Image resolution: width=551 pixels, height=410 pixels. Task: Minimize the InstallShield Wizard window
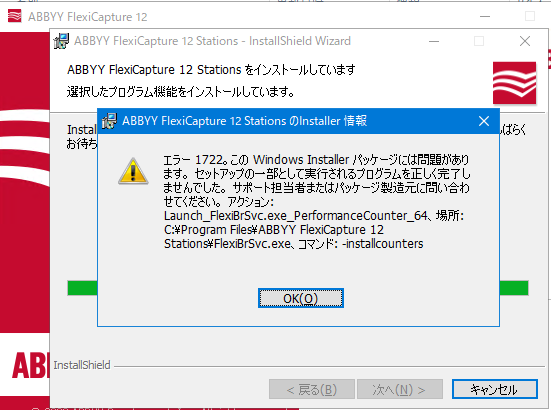[434, 41]
